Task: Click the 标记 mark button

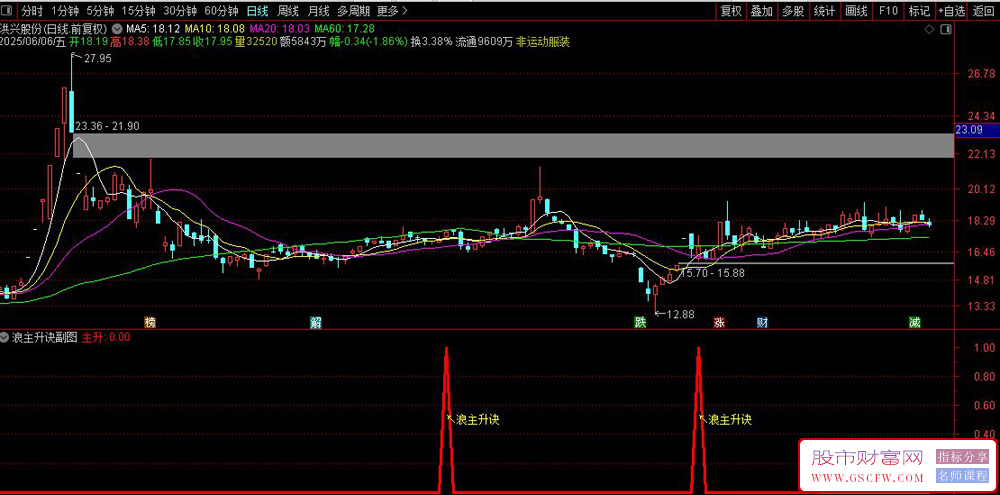Action: pyautogui.click(x=919, y=11)
